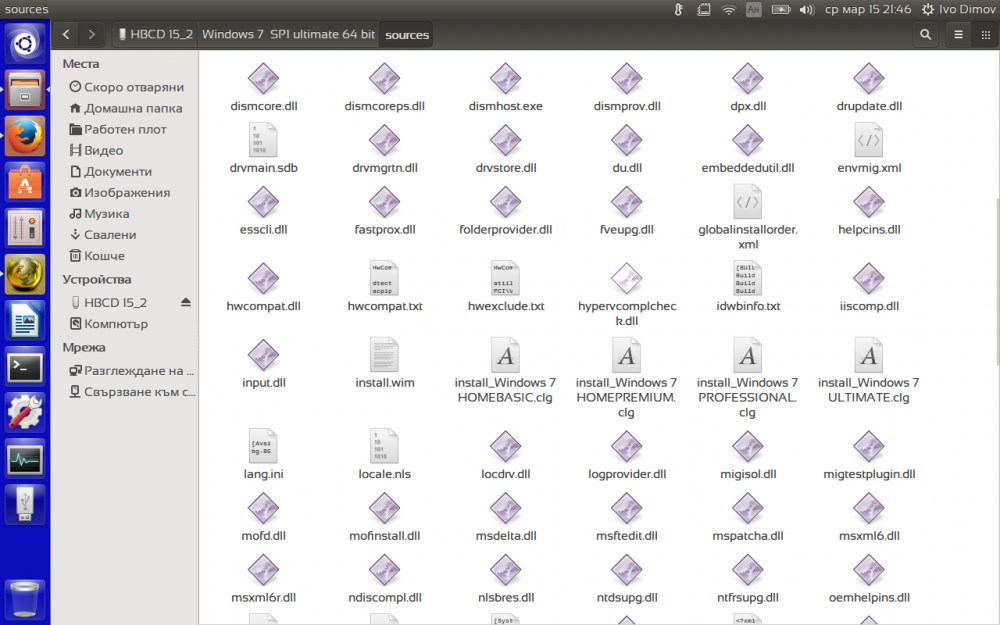This screenshot has height=625, width=1000.
Task: Select dismhost.exe file
Action: (505, 87)
